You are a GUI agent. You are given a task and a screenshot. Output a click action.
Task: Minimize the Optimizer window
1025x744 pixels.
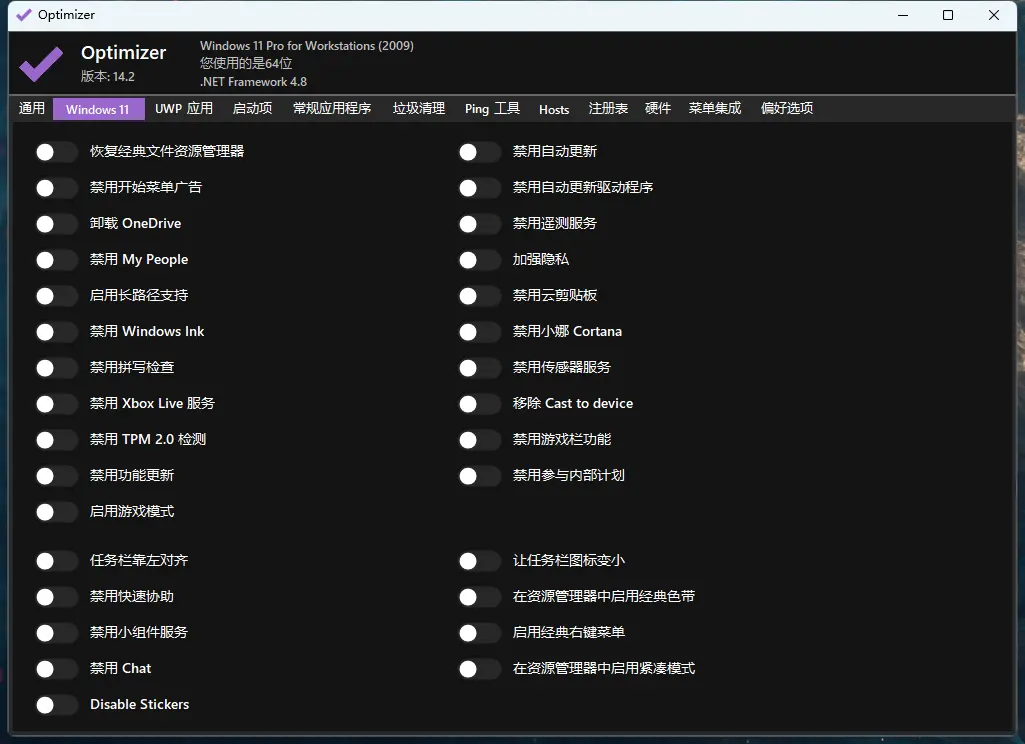coord(903,15)
